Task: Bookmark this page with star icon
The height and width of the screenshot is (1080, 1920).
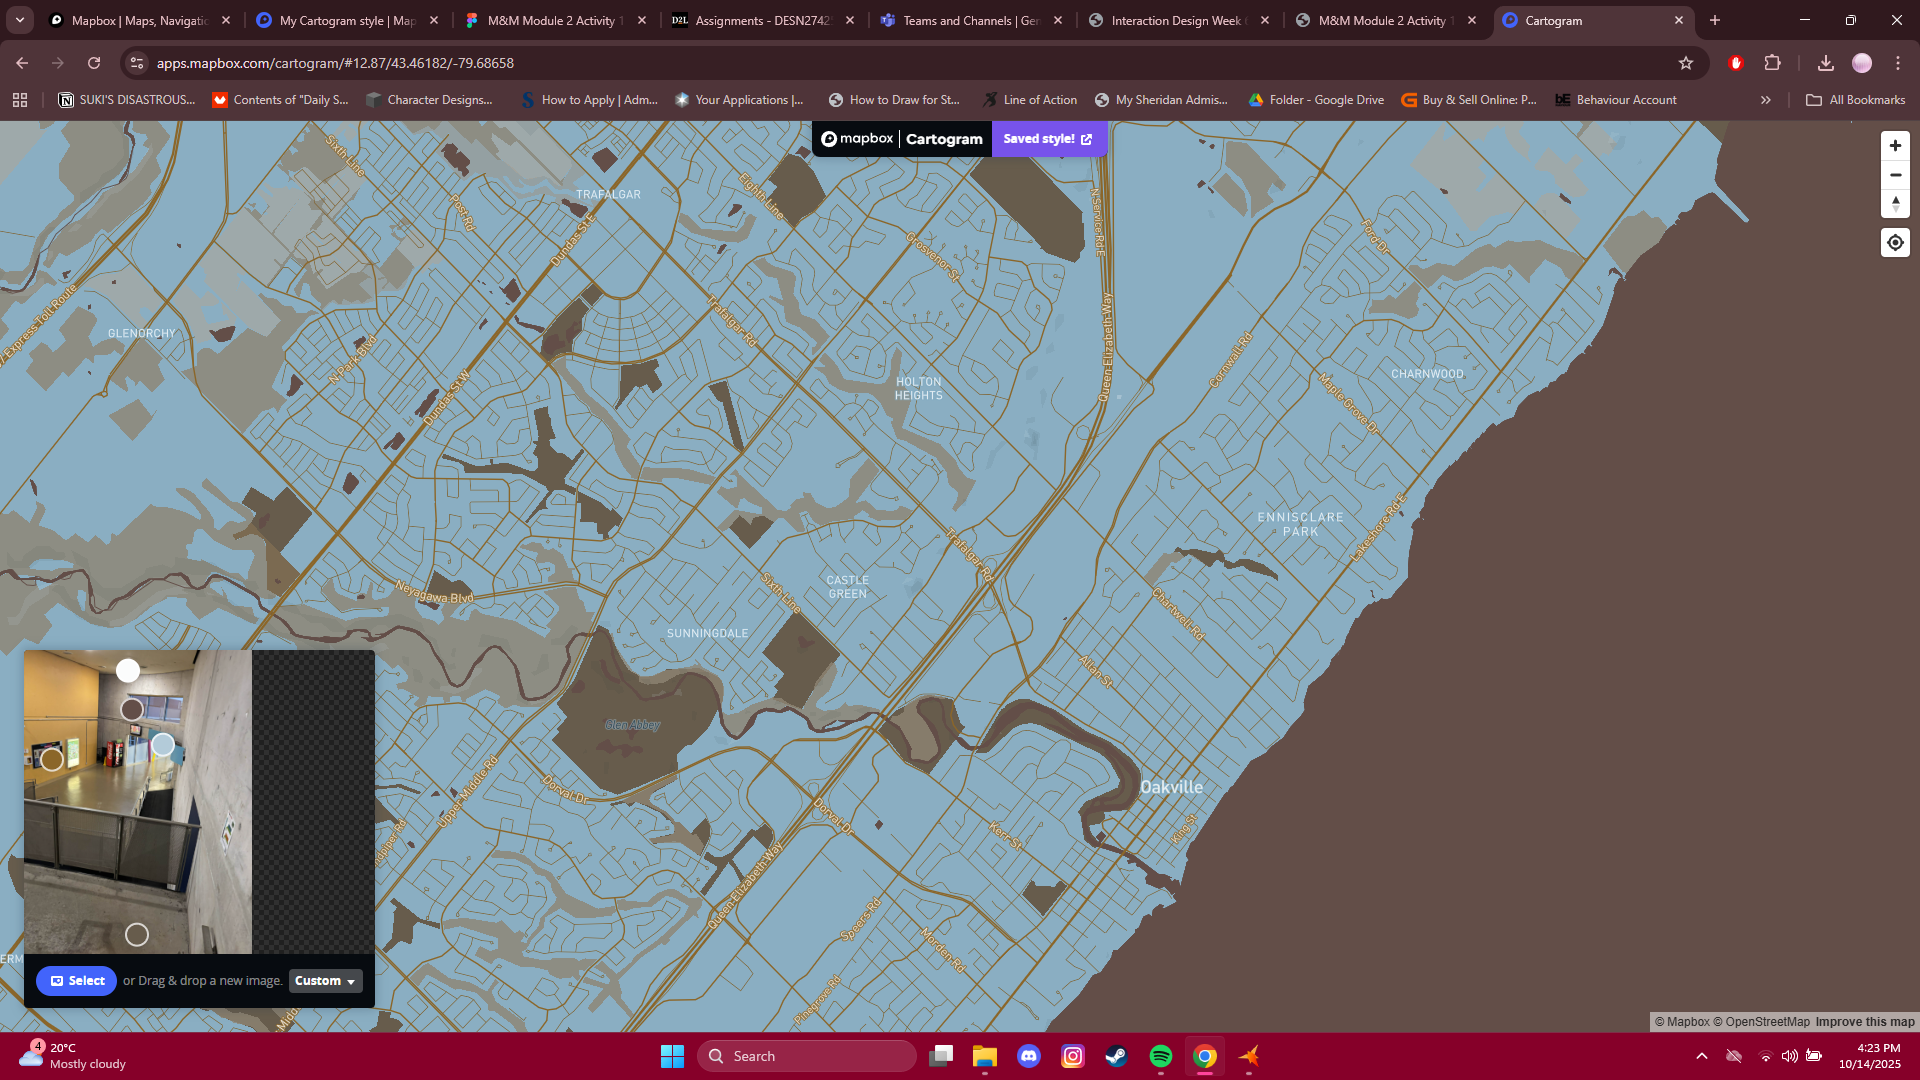Action: point(1686,63)
